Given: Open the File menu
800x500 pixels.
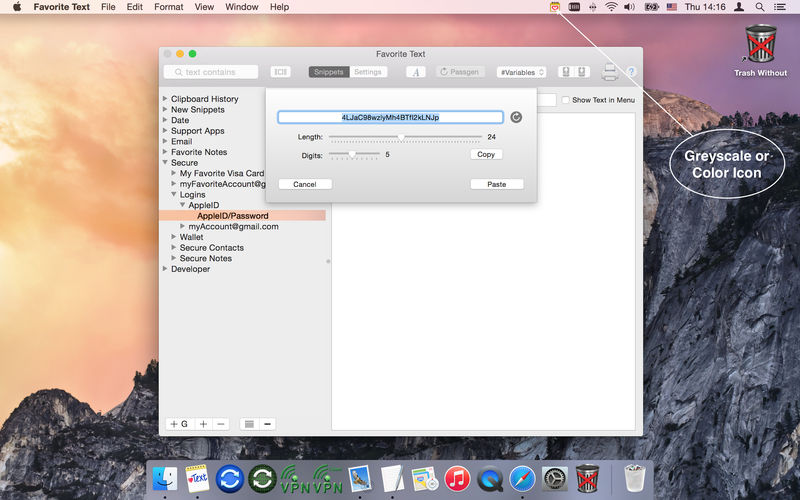Looking at the screenshot, I should tap(108, 7).
